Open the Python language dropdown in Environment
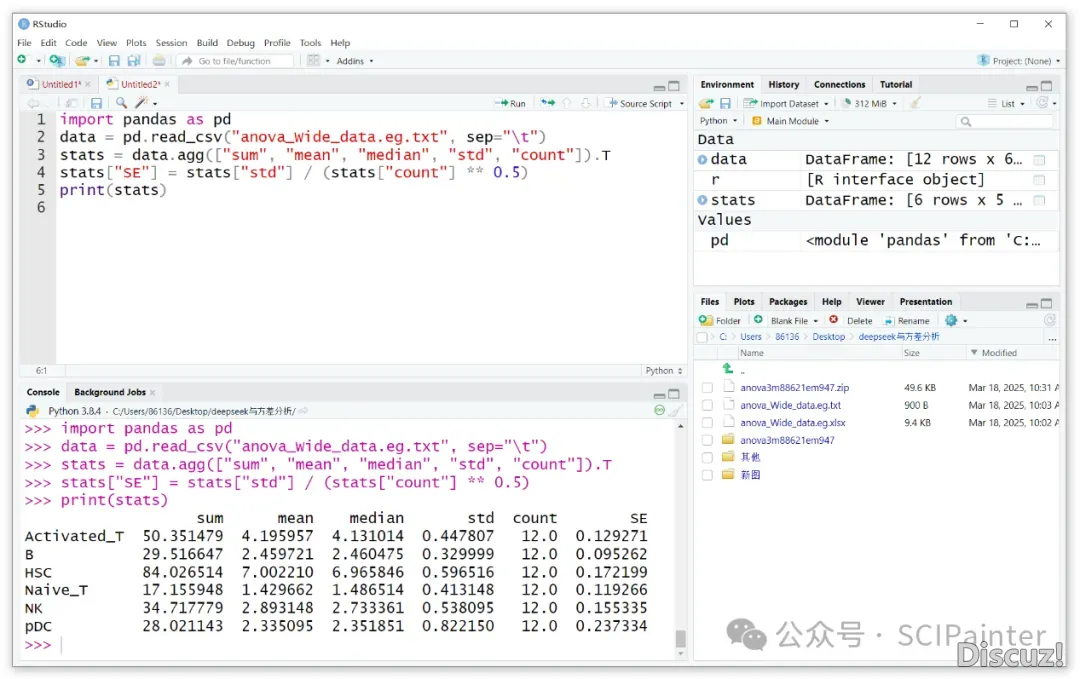Image resolution: width=1080 pixels, height=679 pixels. point(718,121)
